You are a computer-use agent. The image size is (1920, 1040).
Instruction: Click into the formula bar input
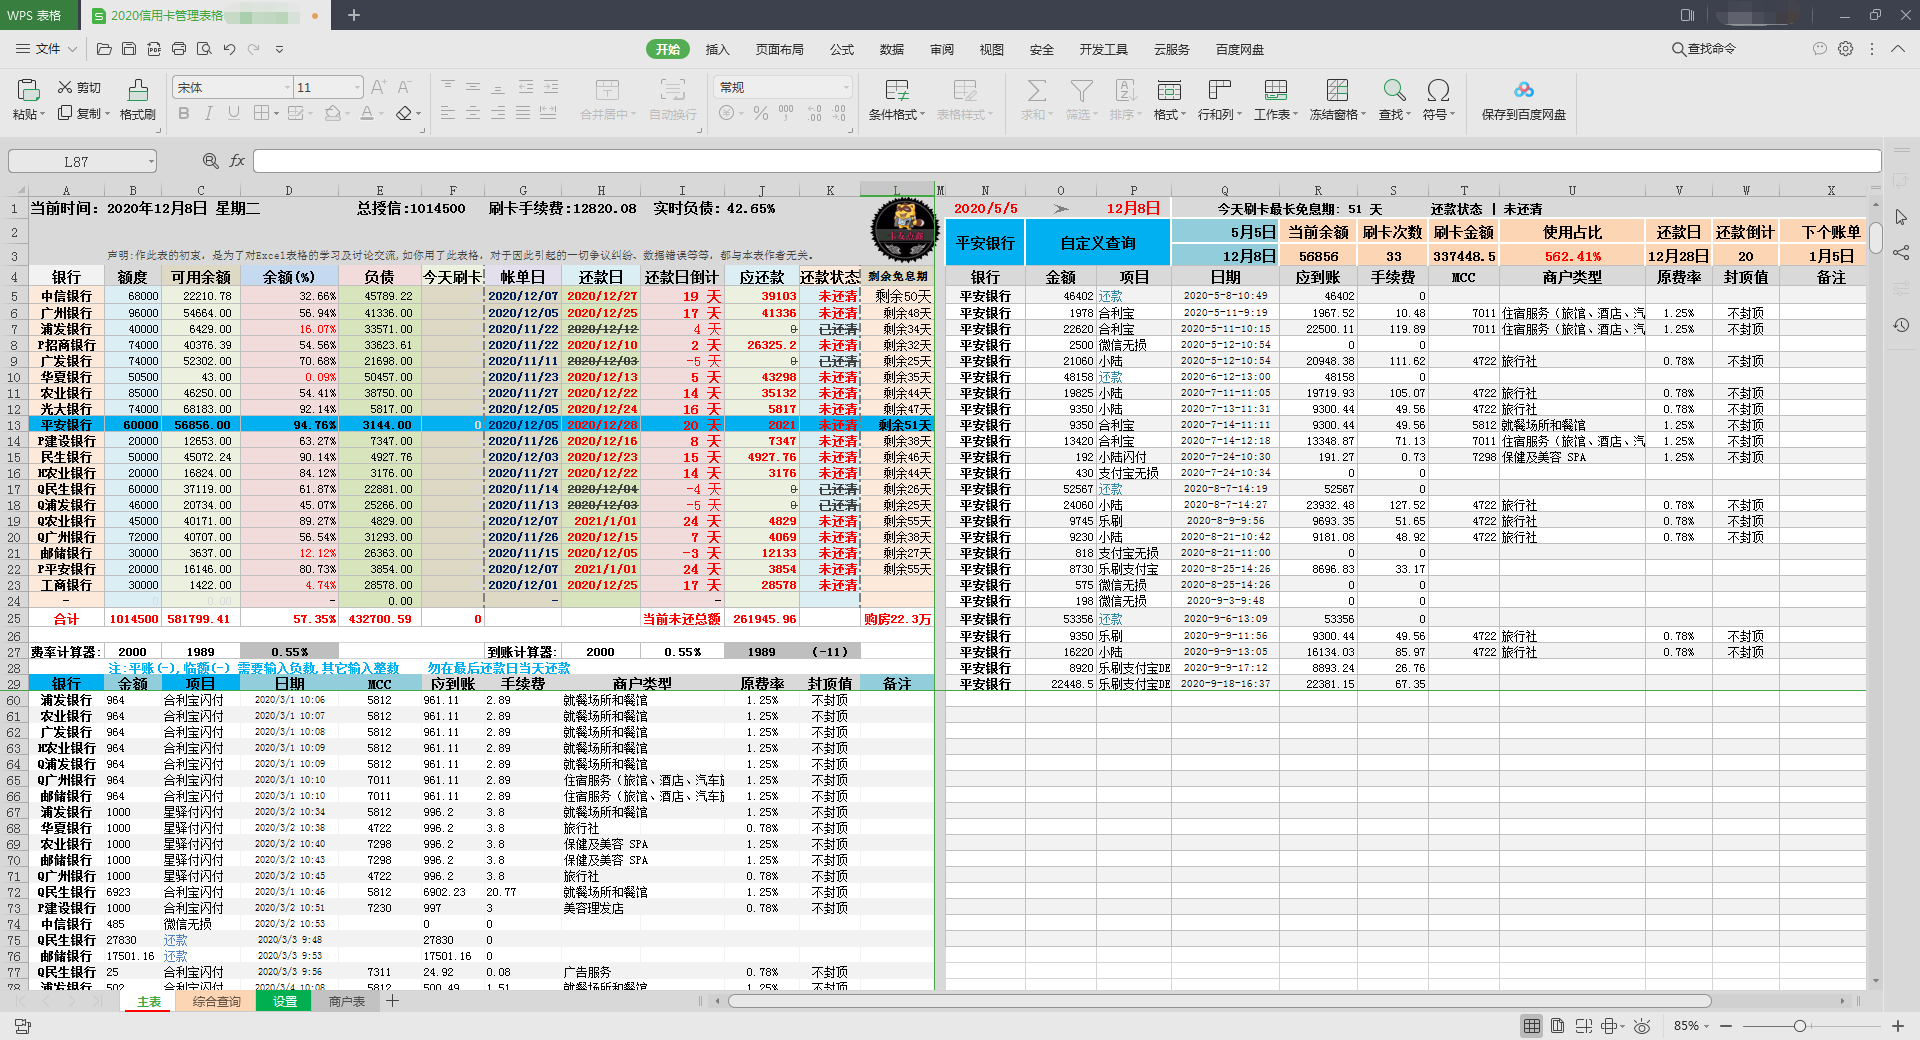click(x=1066, y=161)
